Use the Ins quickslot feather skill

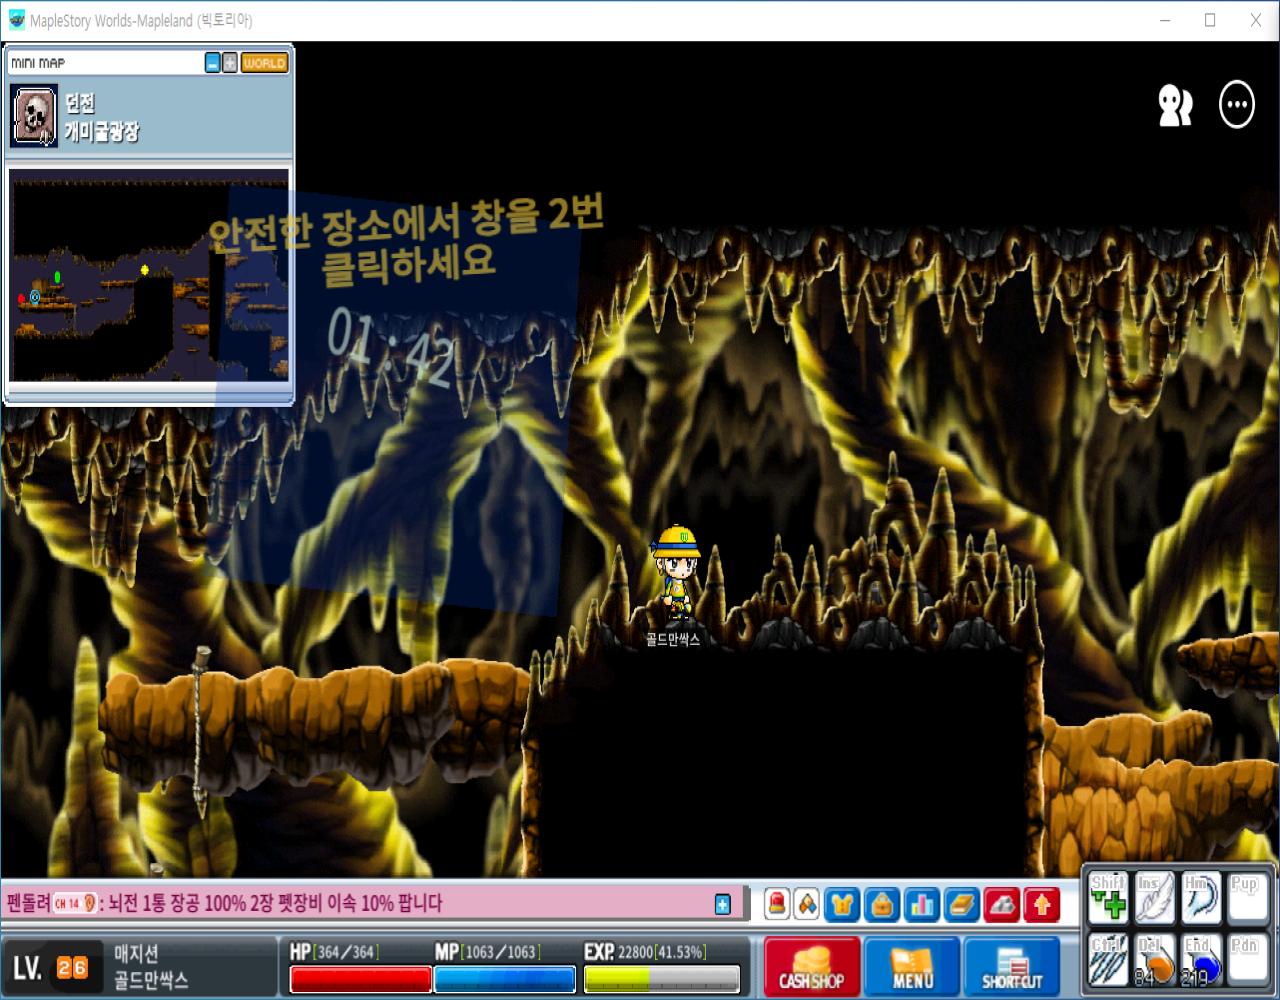coord(1154,898)
